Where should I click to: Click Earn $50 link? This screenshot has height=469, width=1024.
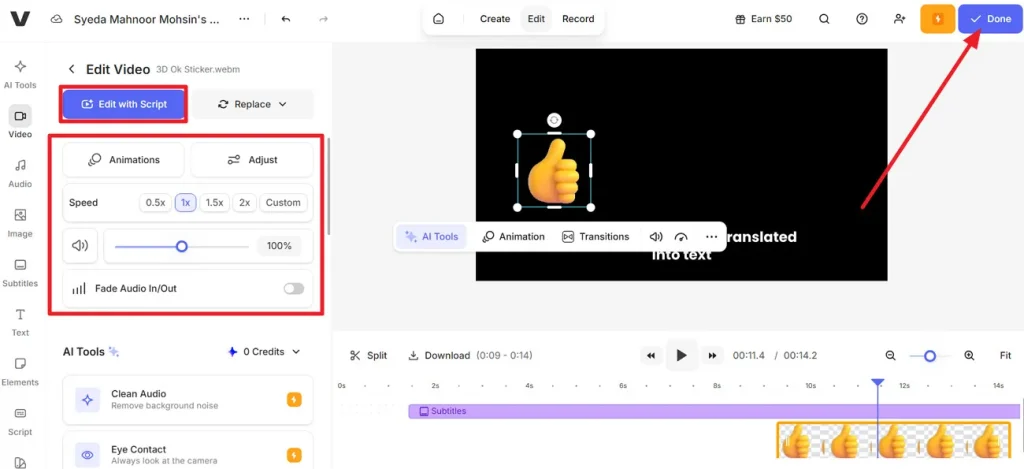pyautogui.click(x=763, y=19)
